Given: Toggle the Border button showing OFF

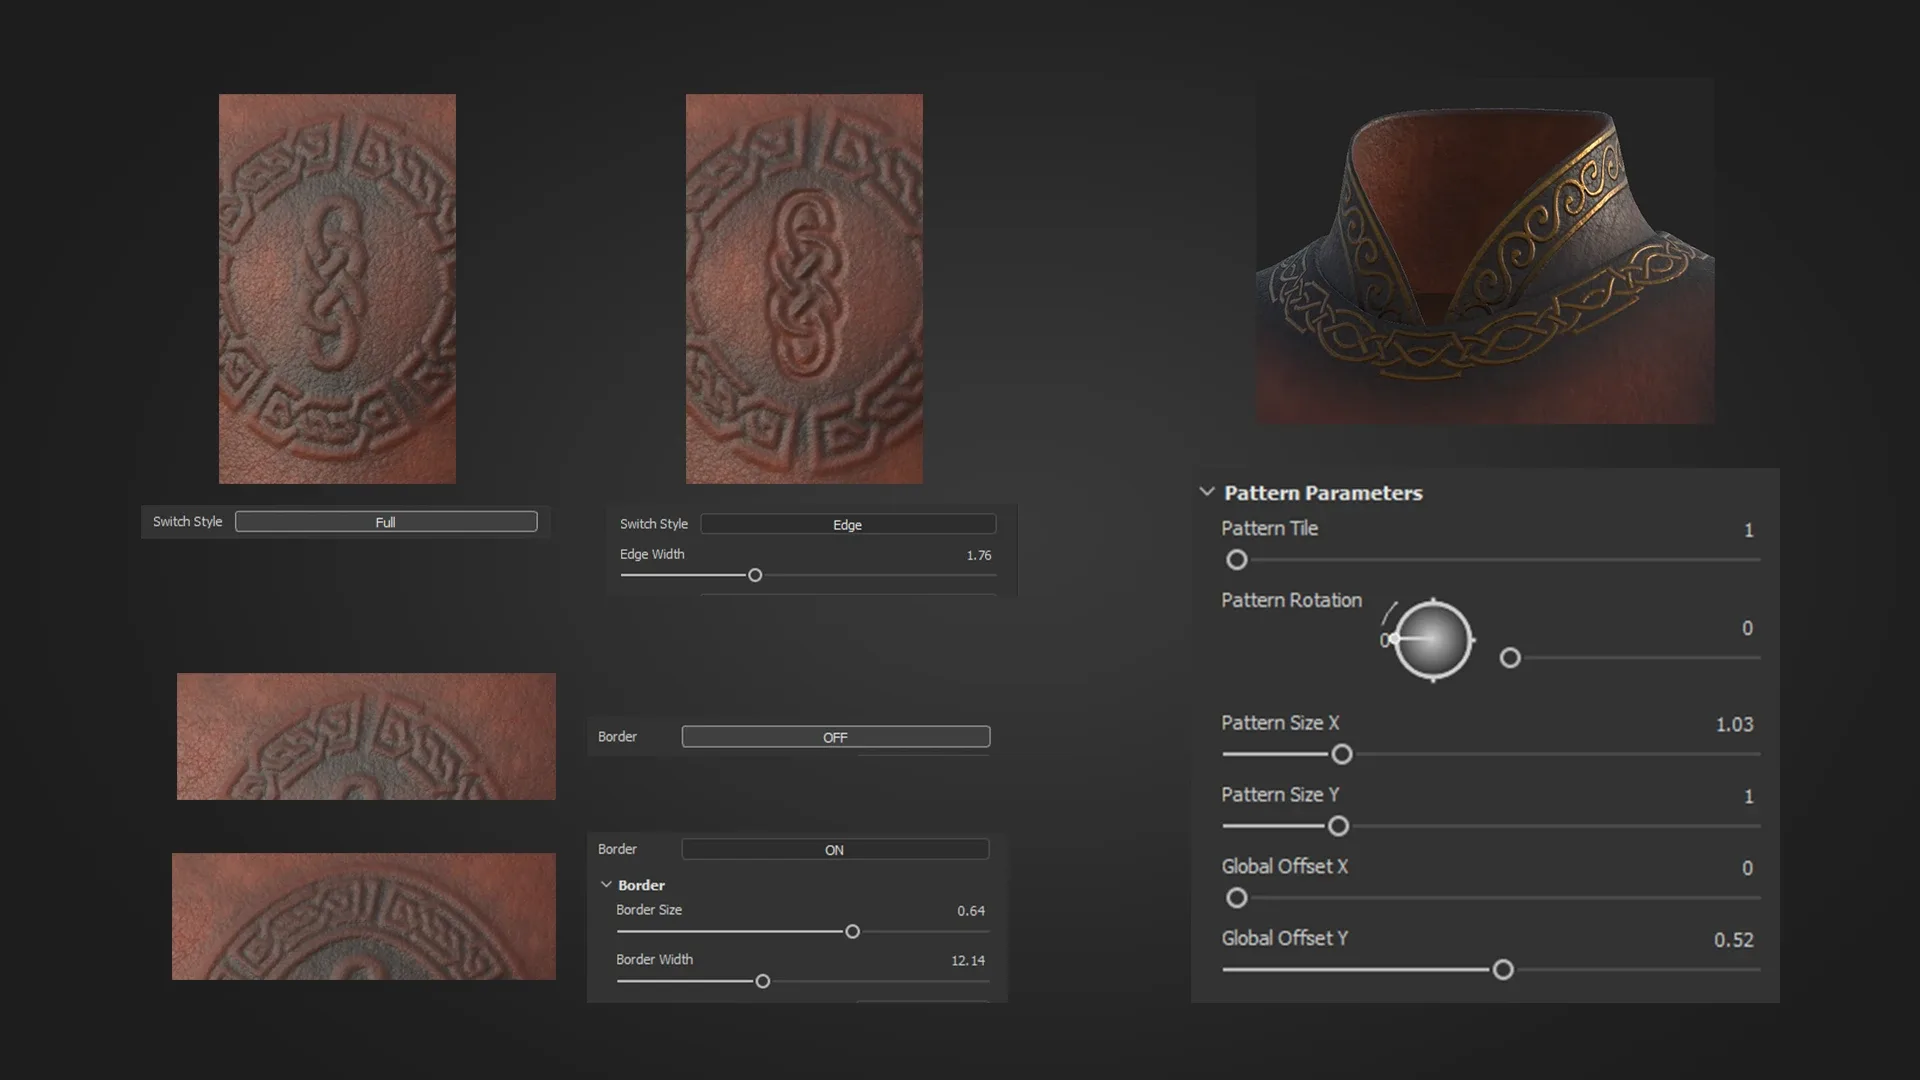Looking at the screenshot, I should coord(835,737).
